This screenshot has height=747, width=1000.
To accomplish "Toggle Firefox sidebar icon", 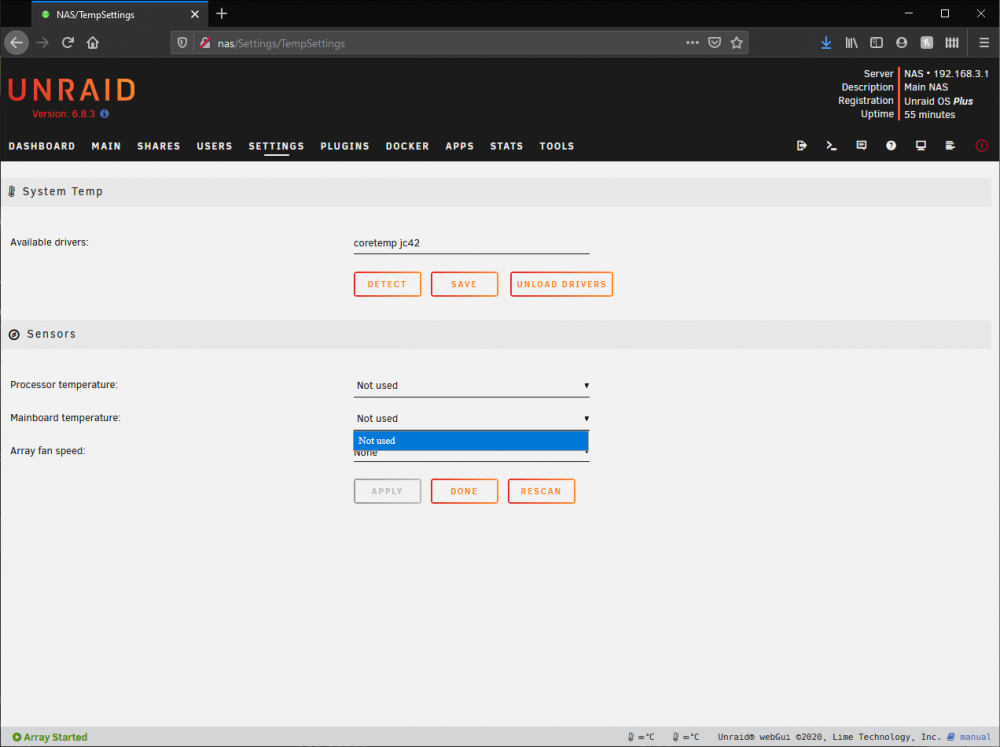I will pos(876,43).
